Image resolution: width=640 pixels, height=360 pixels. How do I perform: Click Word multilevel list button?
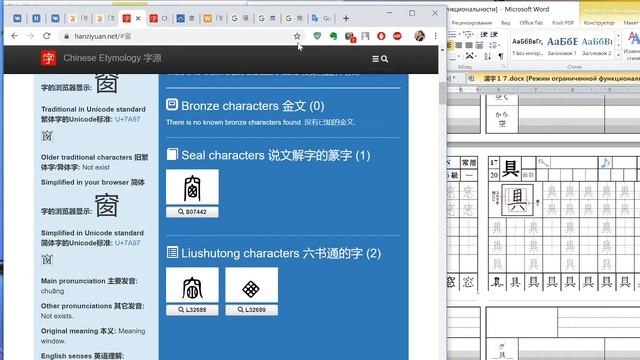tap(468, 34)
